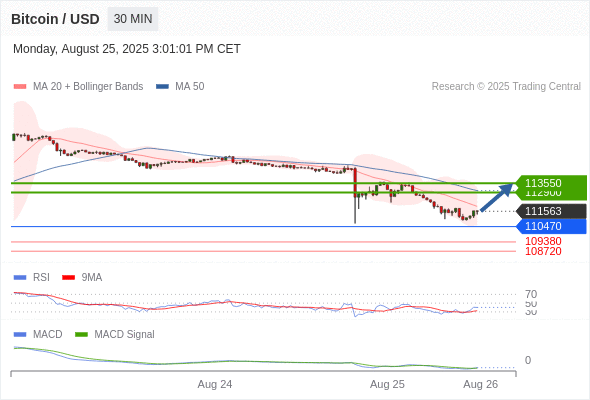The width and height of the screenshot is (590, 400).
Task: Click the 30 MIN timeframe badge
Action: click(133, 19)
